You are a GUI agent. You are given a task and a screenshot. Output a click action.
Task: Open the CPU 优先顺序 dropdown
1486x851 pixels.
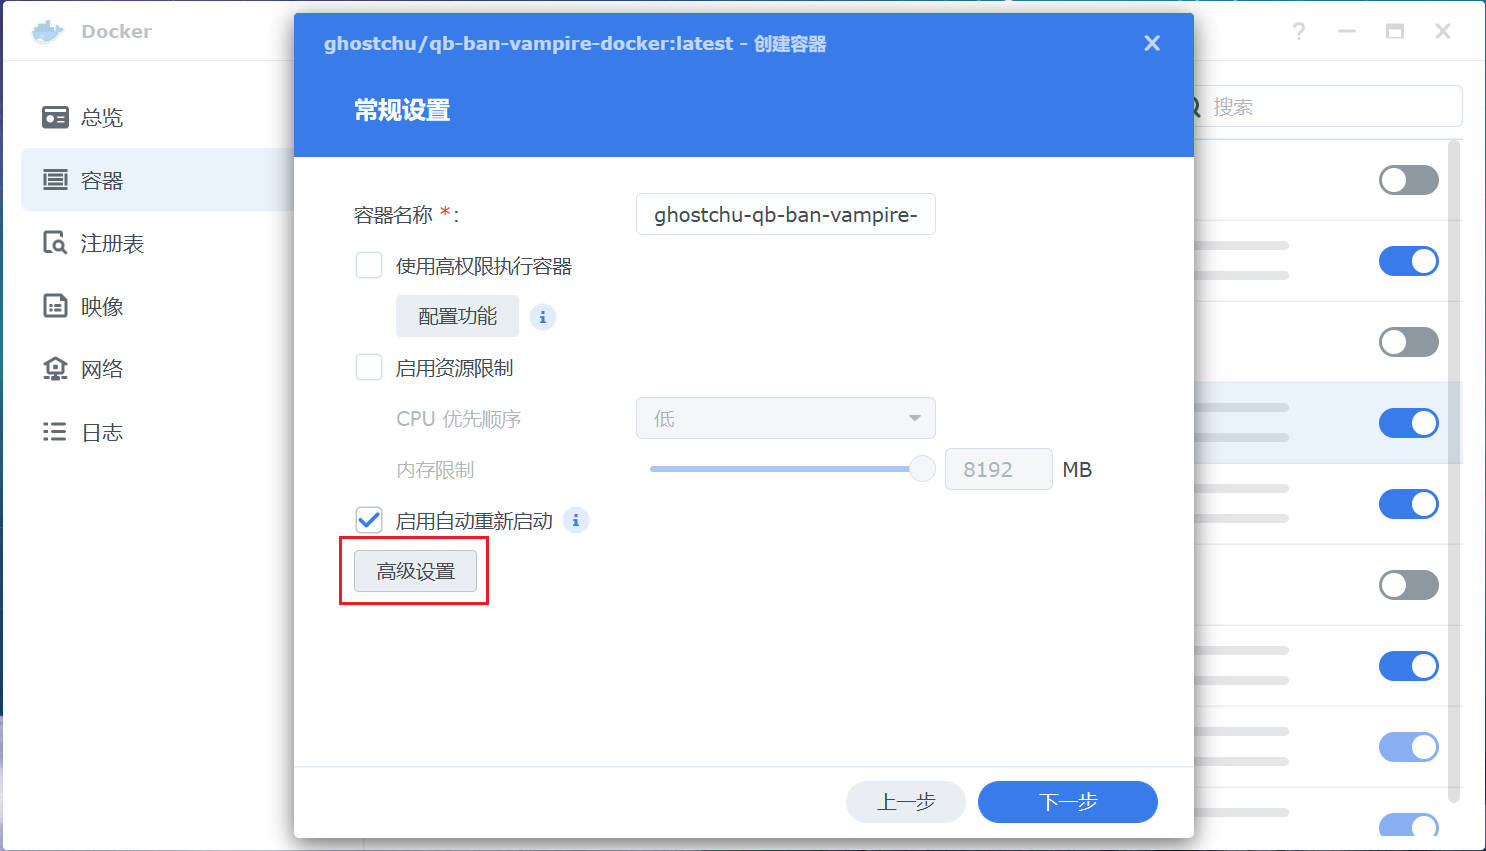pos(785,418)
